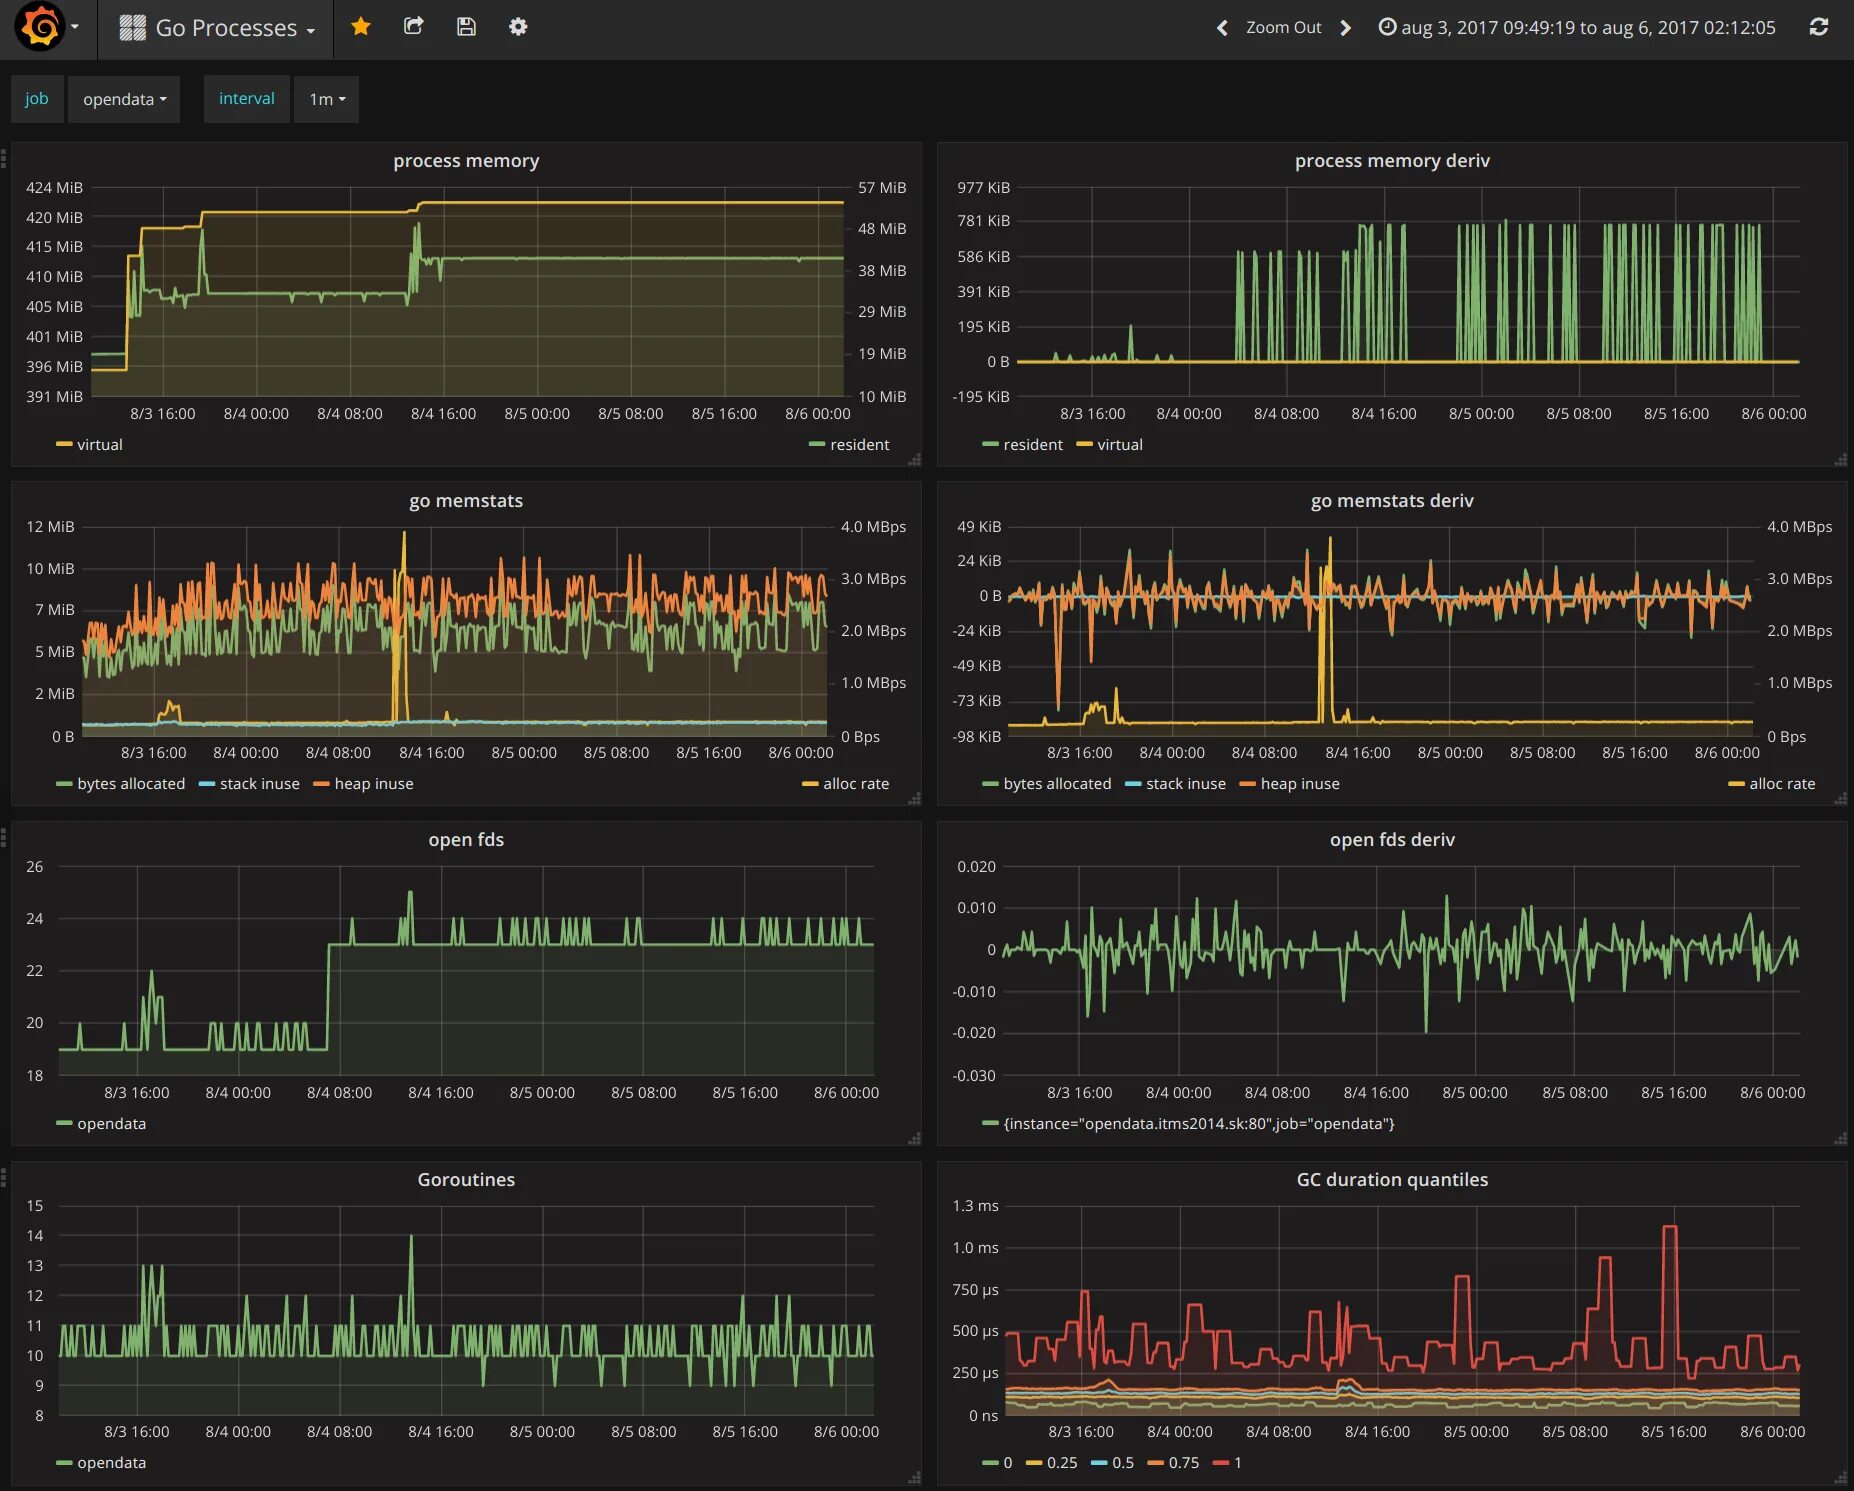Screen dimensions: 1854x1491
Task: Star this dashboard as favorite
Action: 361,27
